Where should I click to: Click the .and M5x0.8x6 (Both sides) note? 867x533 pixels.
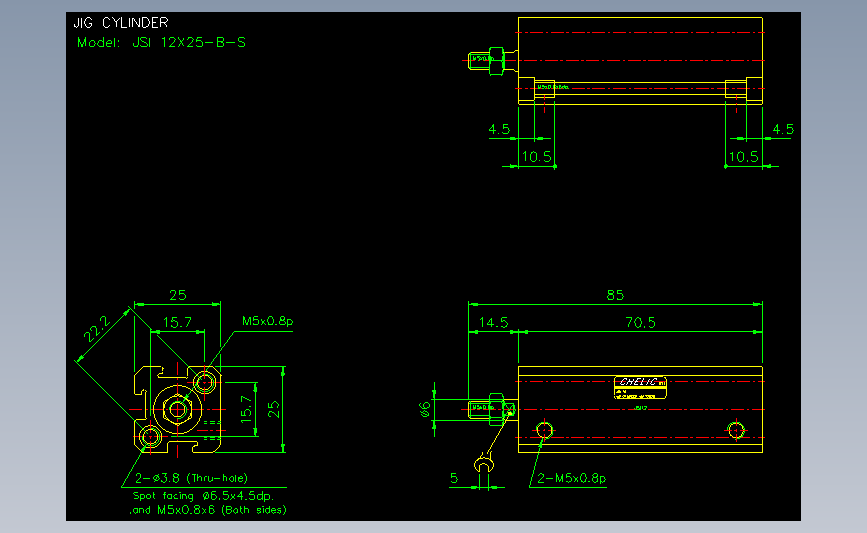tap(208, 510)
